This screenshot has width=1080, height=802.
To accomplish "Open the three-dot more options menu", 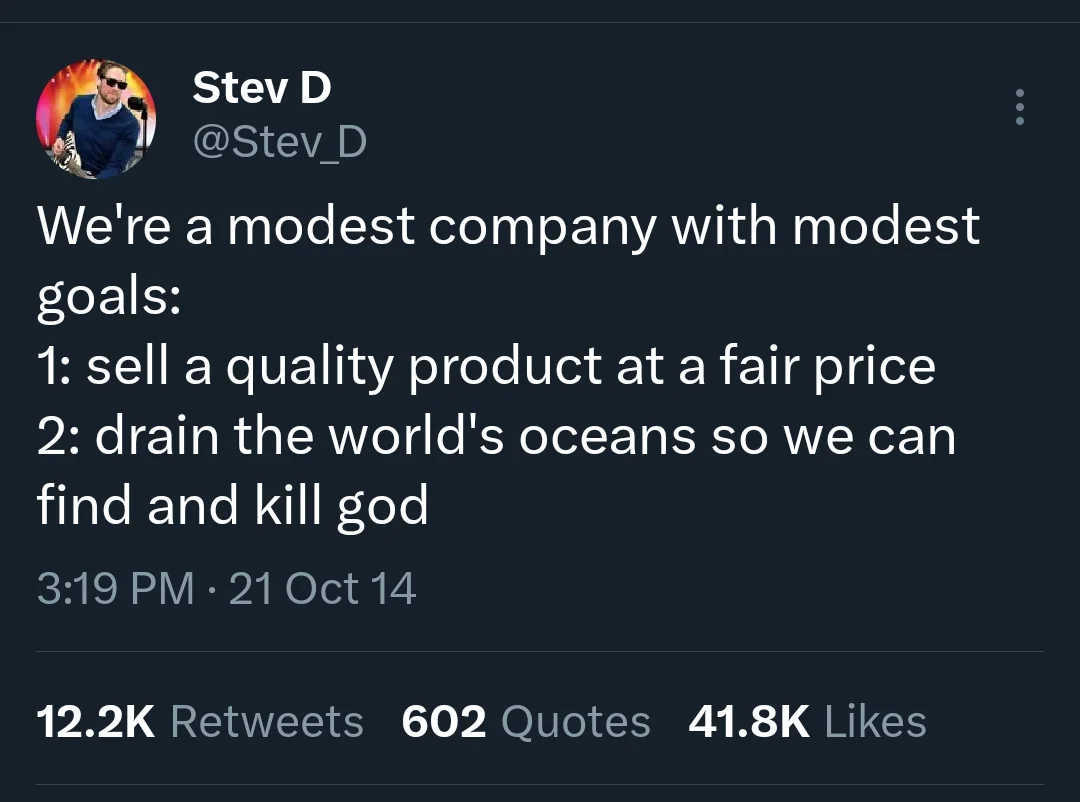I will [1019, 107].
